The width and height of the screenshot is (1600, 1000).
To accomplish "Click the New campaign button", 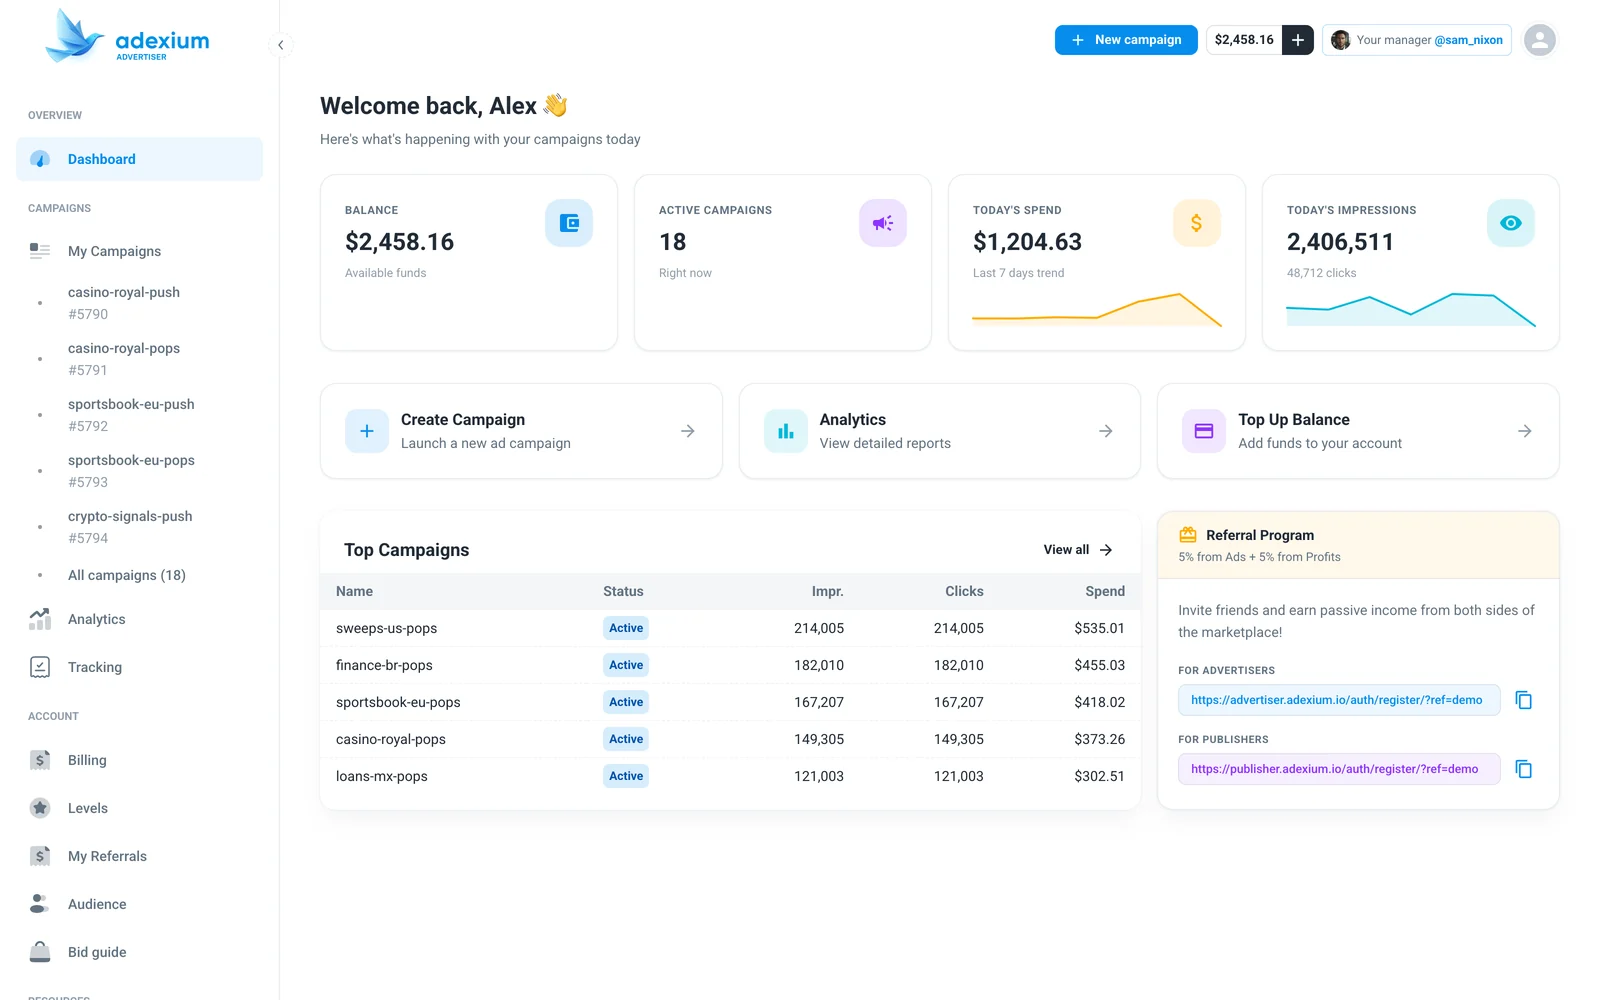I will click(1126, 40).
